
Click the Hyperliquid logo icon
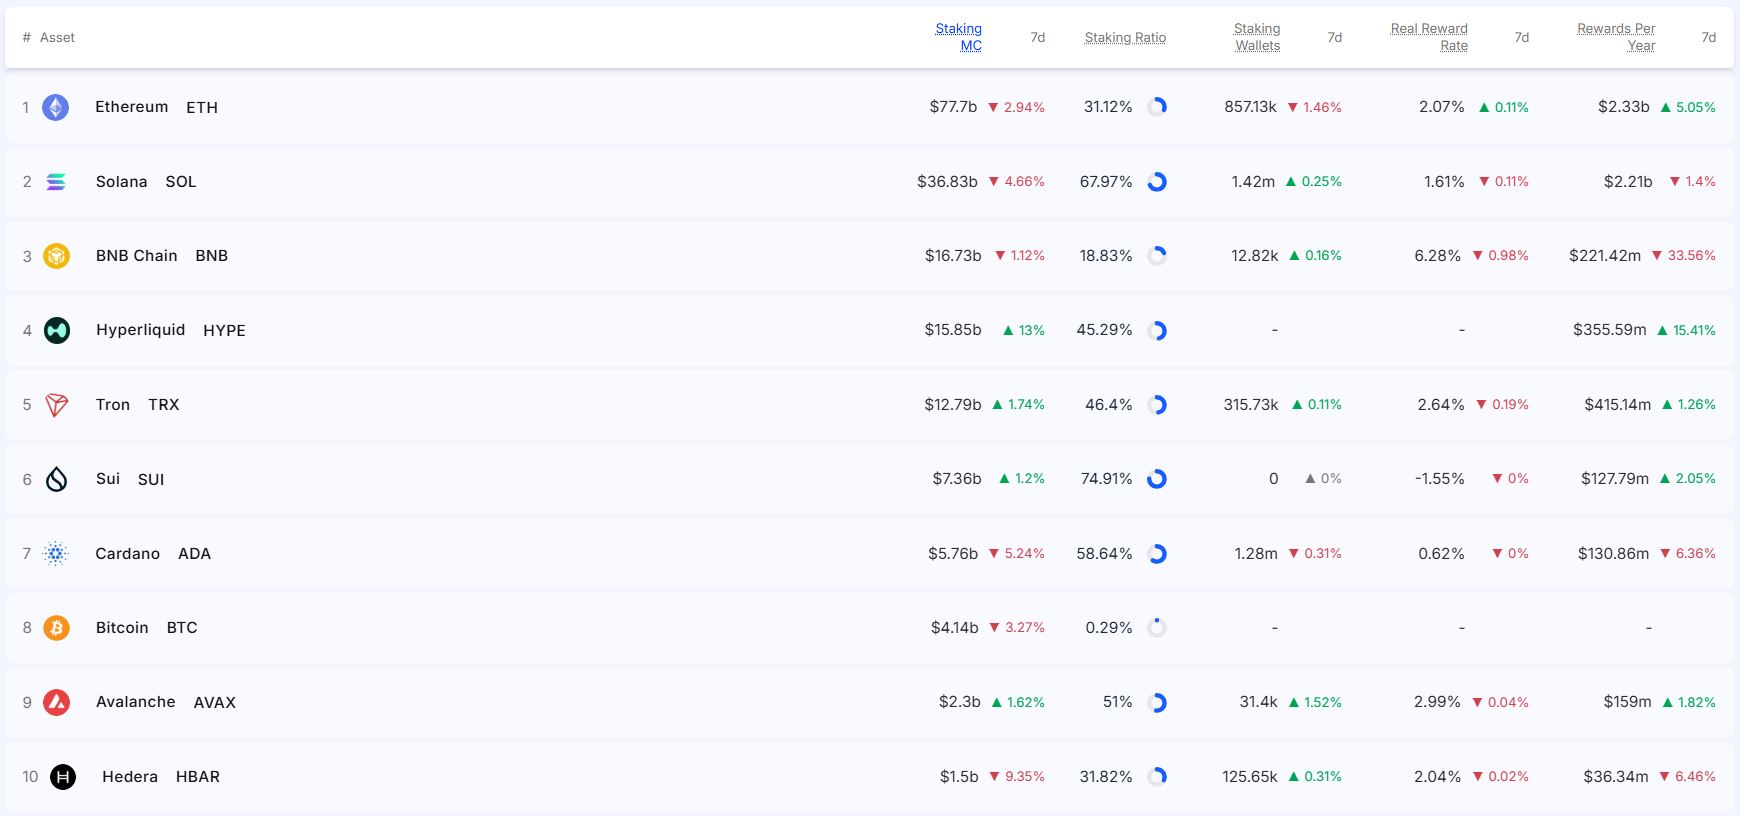coord(57,330)
